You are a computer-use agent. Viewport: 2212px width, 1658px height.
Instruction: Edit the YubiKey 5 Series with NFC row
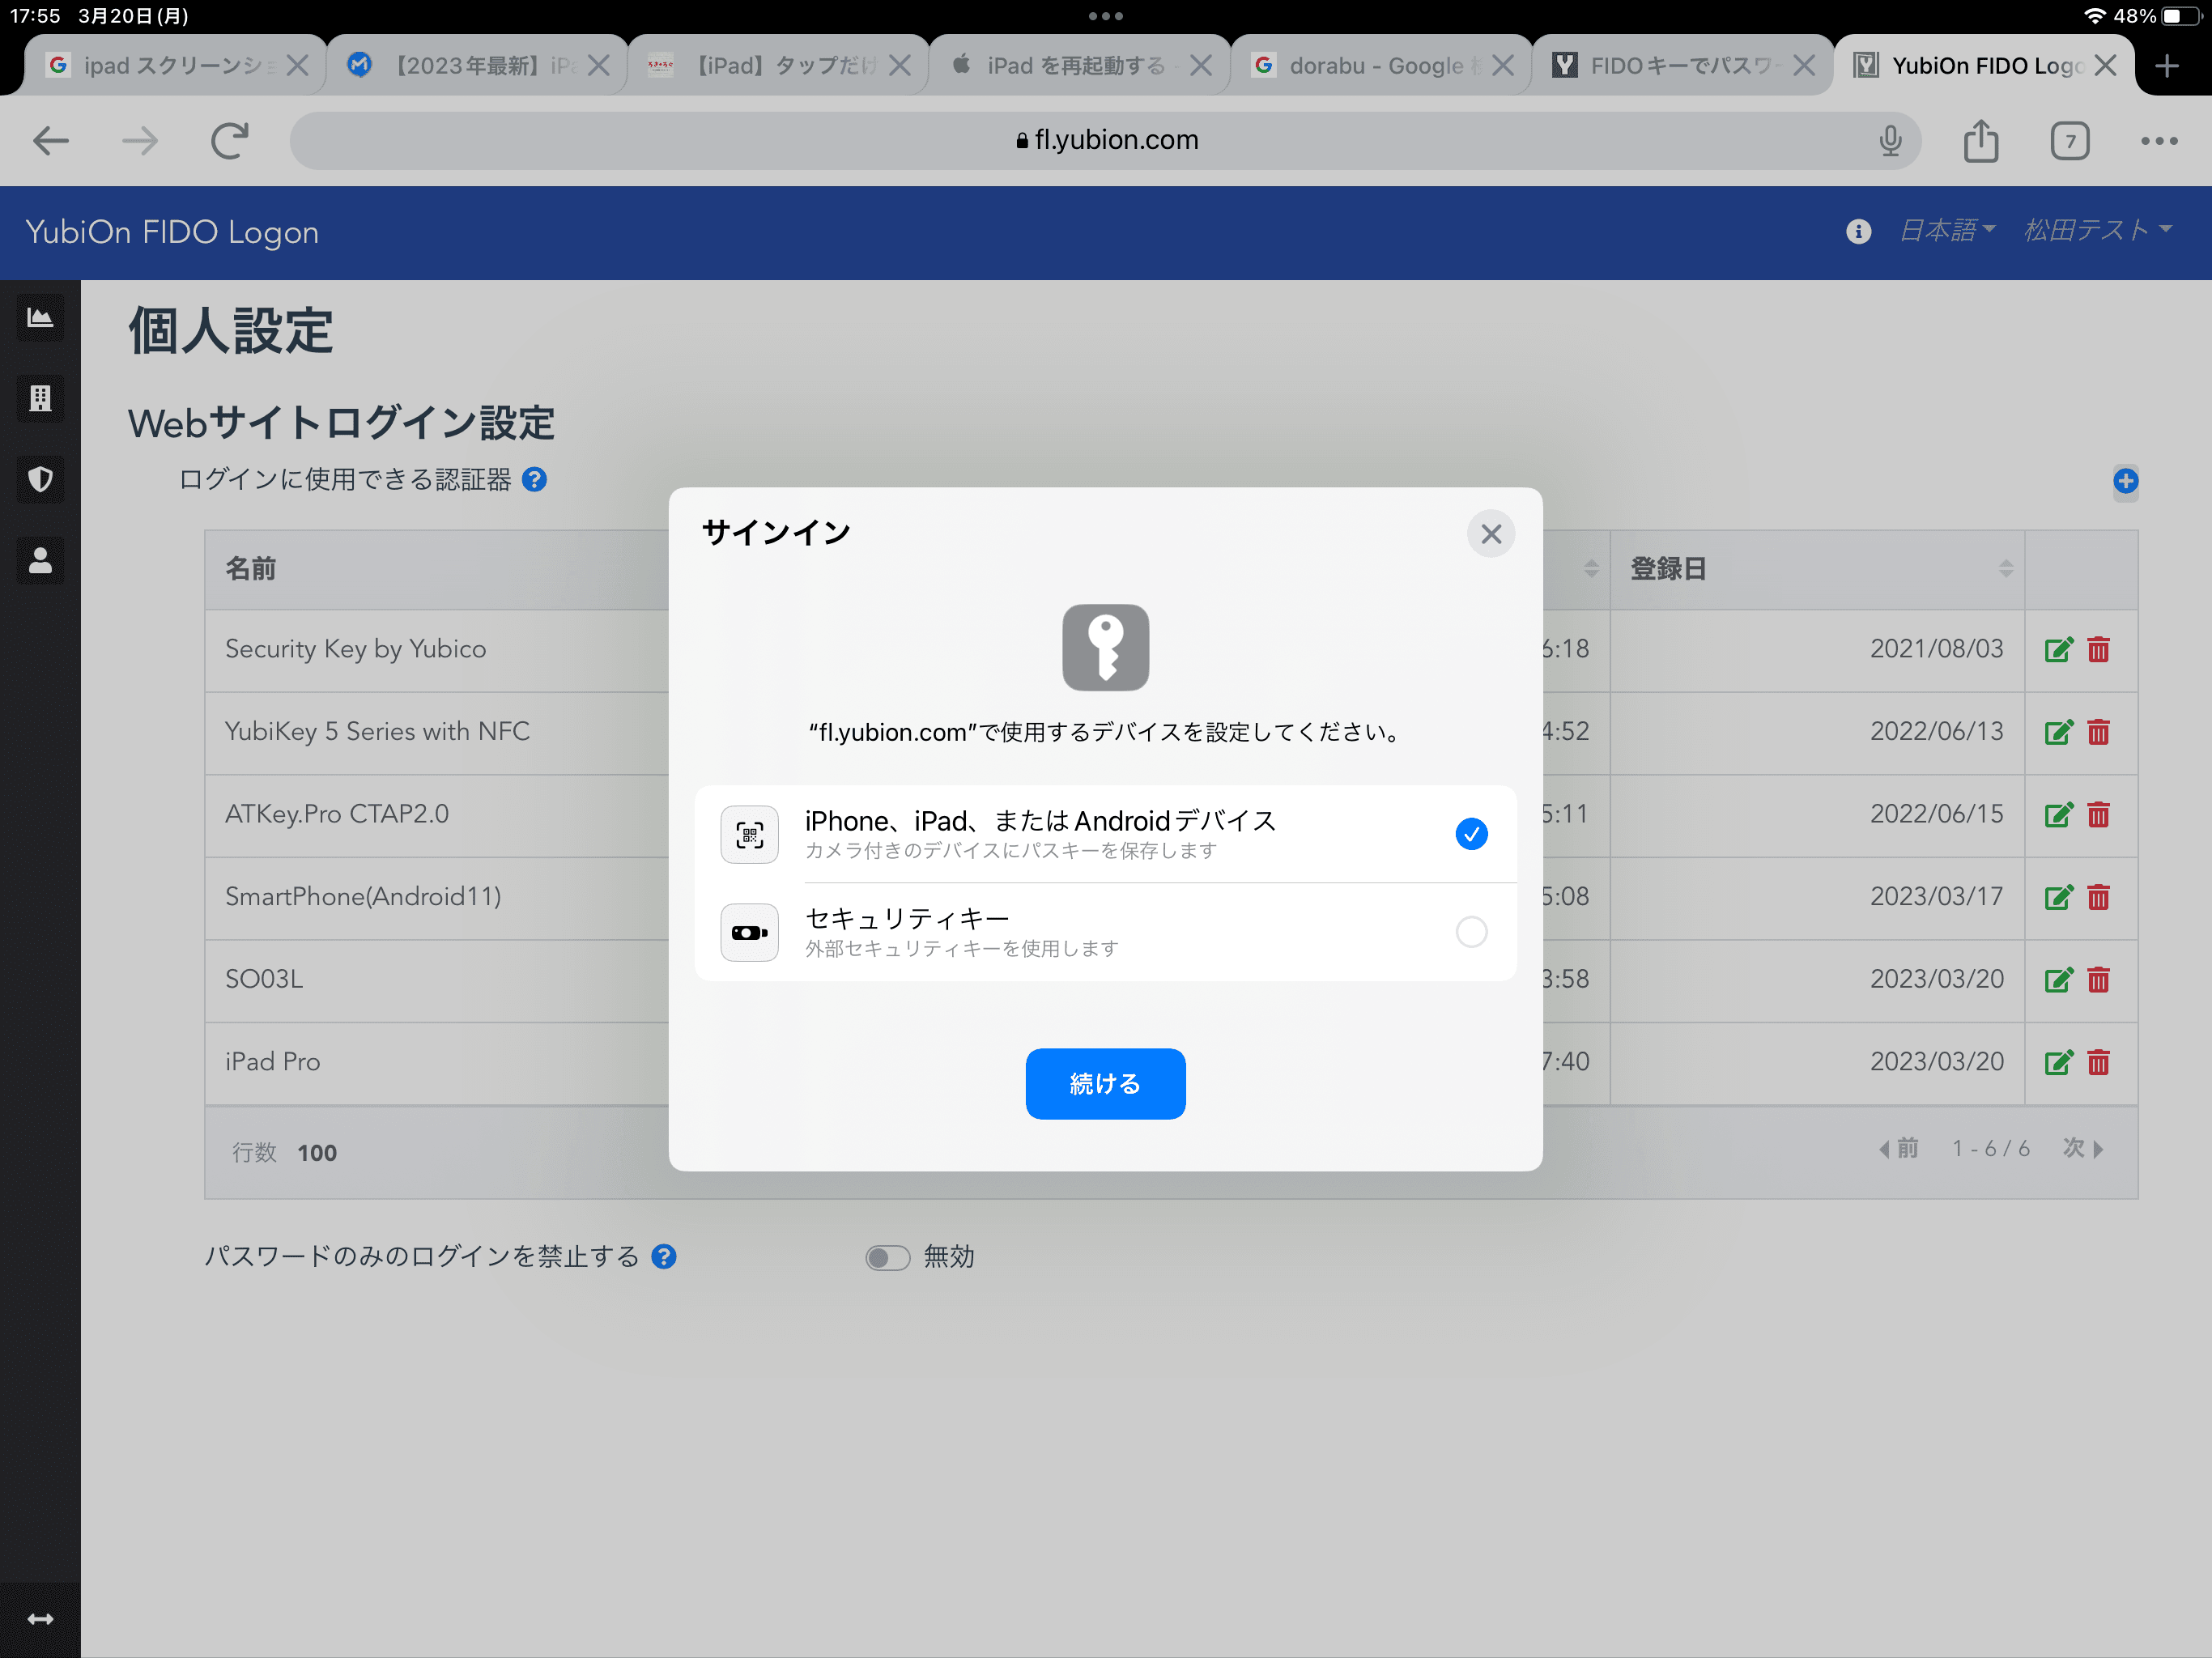click(x=2059, y=732)
